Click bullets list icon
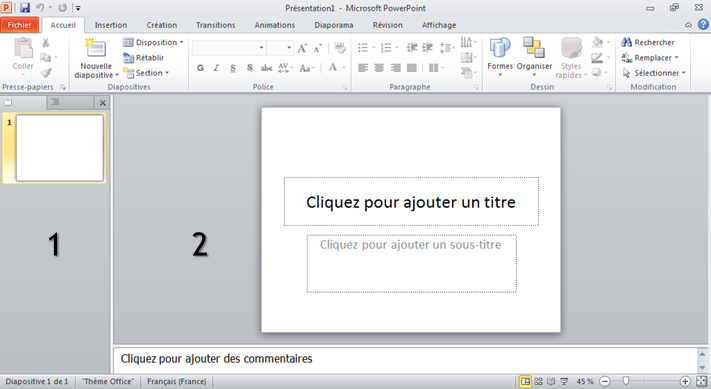This screenshot has height=389, width=711. 363,48
